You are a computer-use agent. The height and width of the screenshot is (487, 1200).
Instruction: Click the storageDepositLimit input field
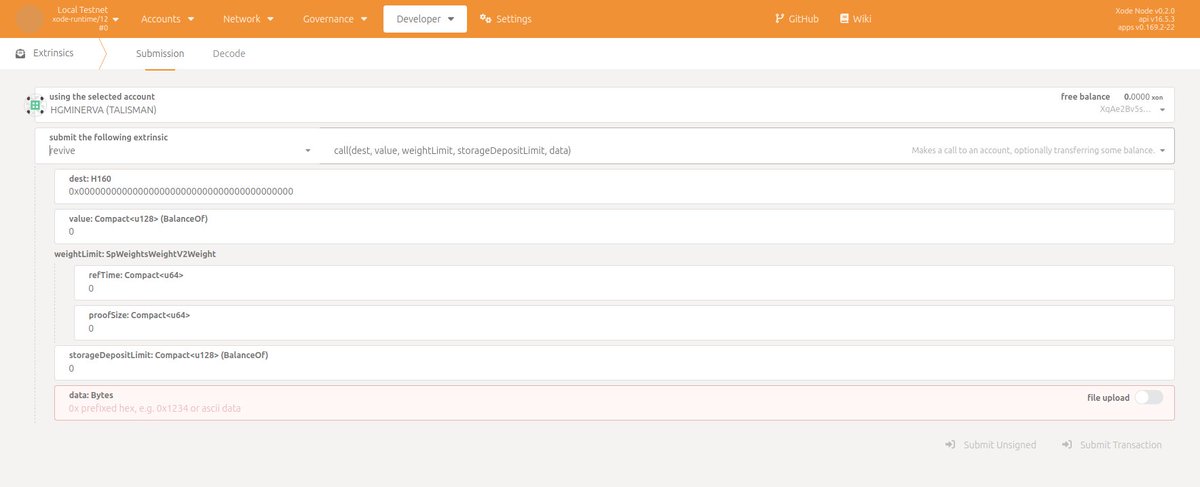click(614, 363)
